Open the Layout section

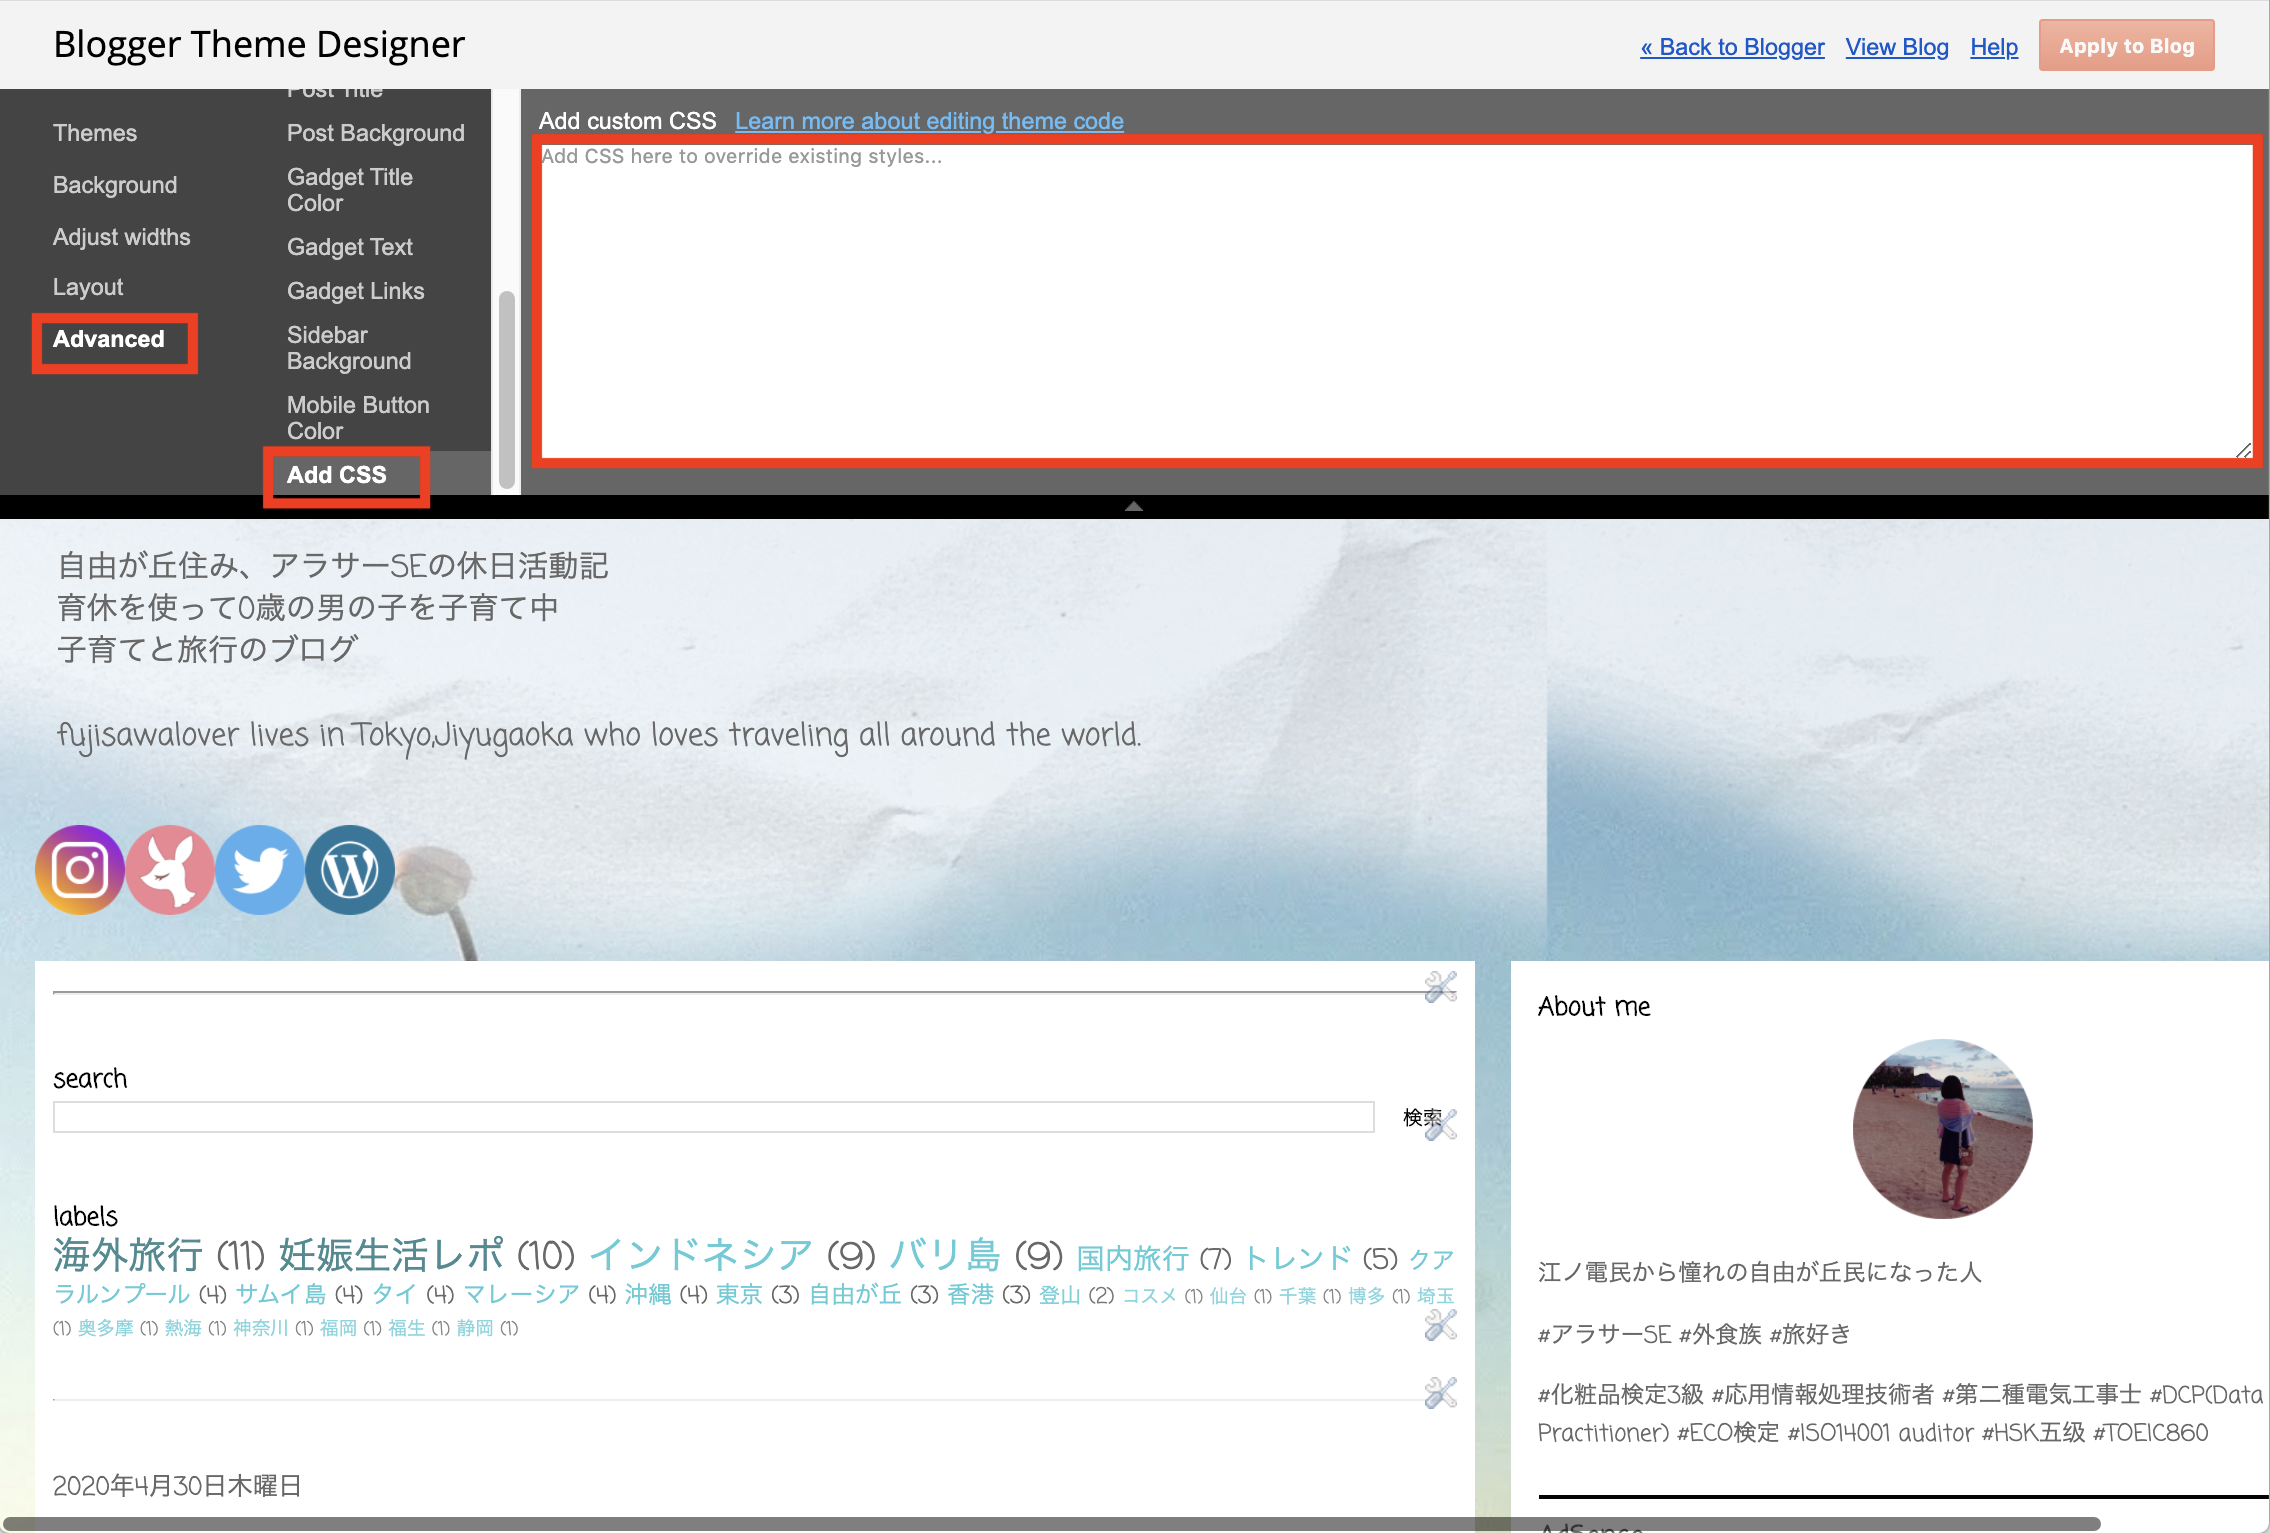point(88,288)
